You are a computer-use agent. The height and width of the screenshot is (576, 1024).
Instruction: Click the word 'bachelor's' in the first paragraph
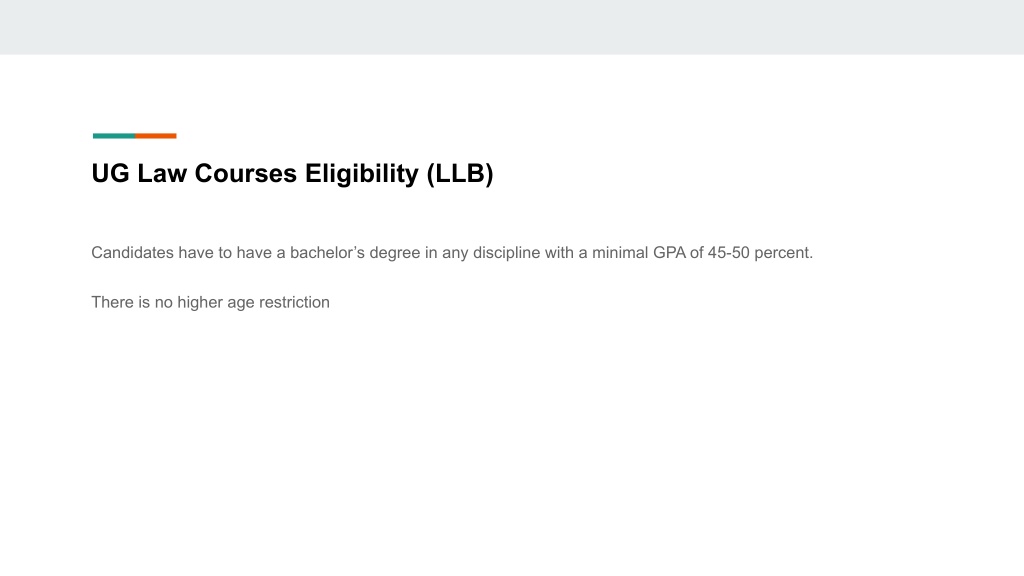(x=327, y=253)
